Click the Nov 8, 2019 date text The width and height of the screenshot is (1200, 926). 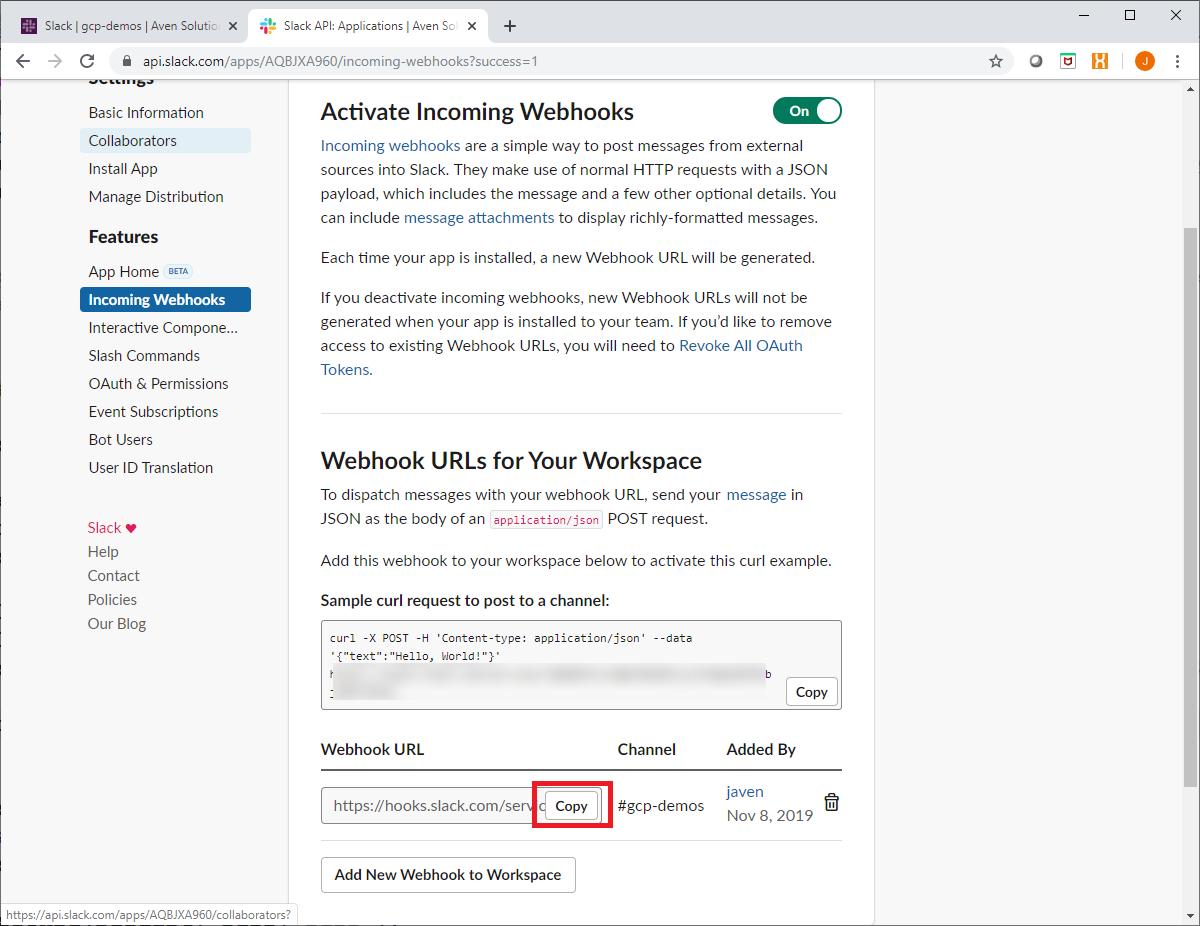tap(770, 815)
